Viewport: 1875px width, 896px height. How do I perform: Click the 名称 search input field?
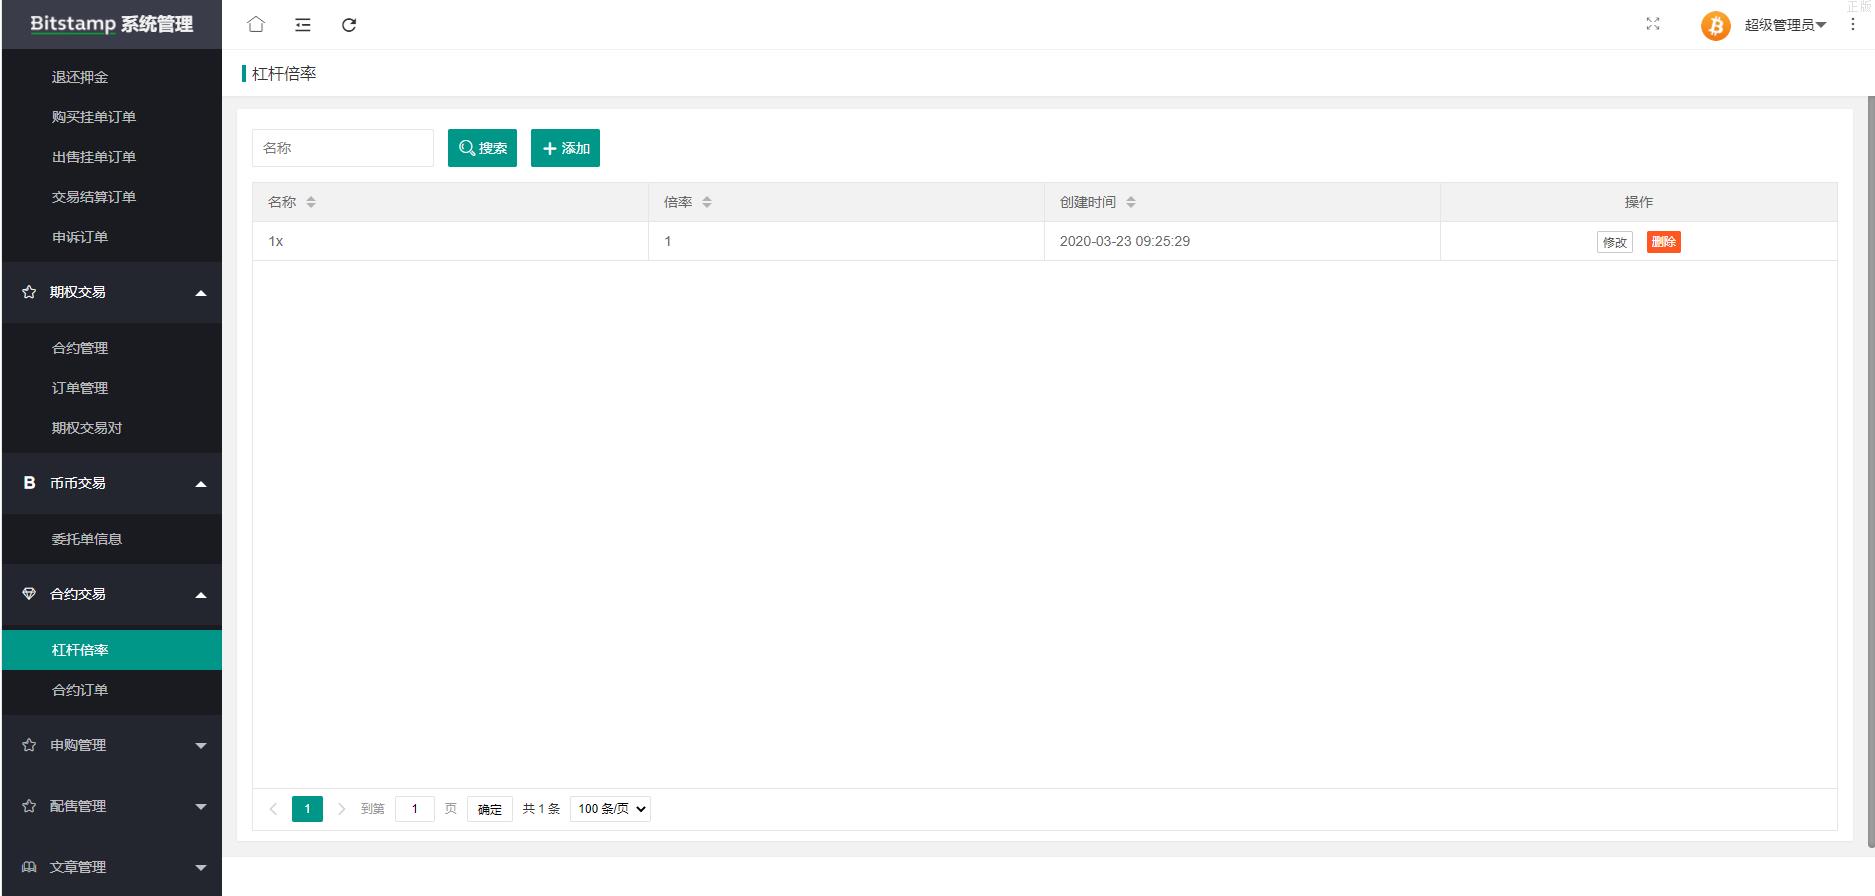[342, 148]
